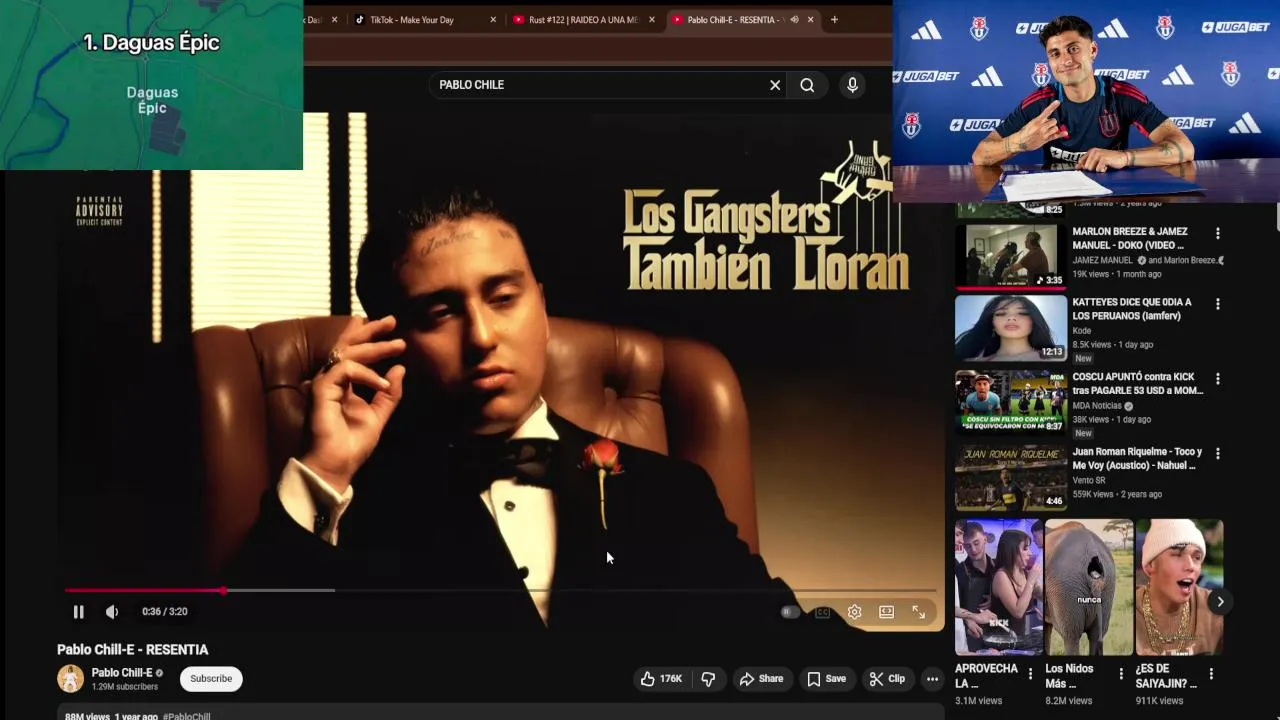This screenshot has width=1280, height=720.
Task: Like the video with 176K likes
Action: [661, 679]
